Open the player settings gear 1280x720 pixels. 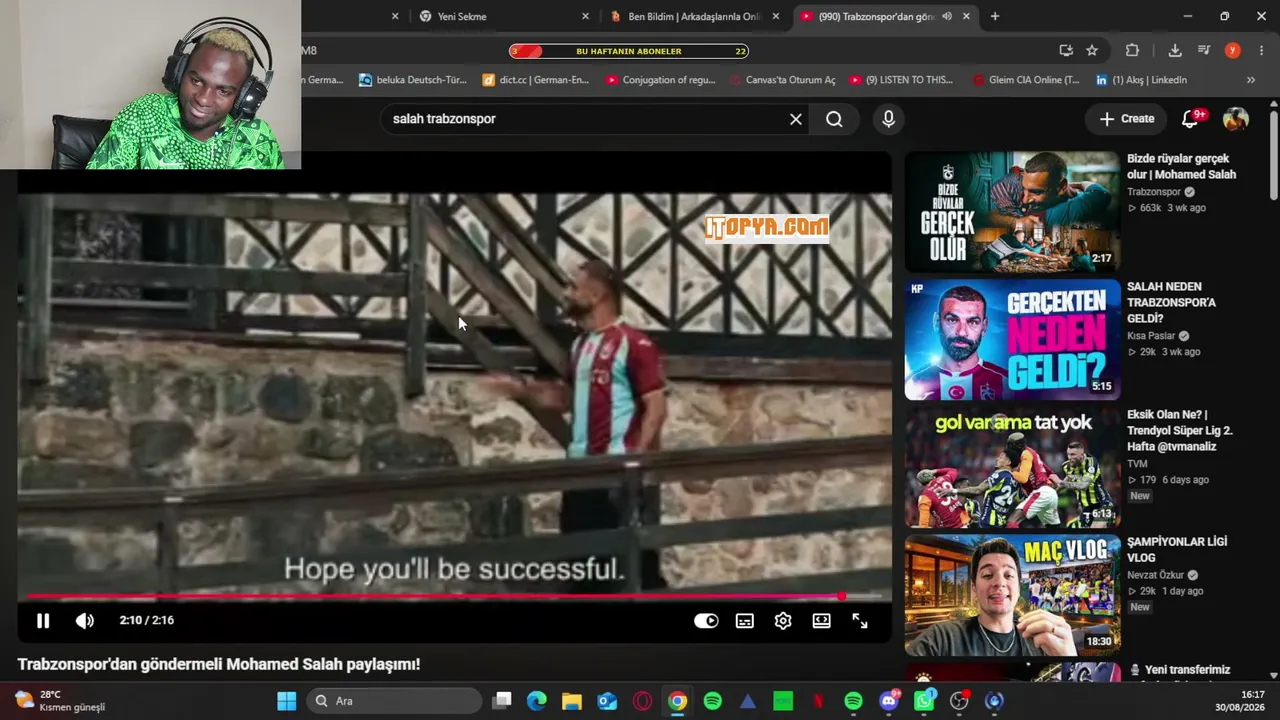783,621
